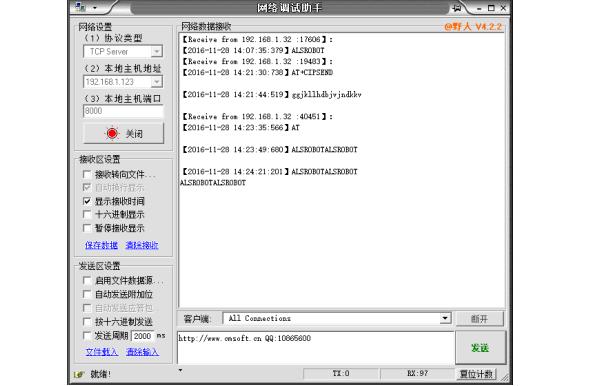Click the send text box containing http://www.cmsoft.cn

(x=315, y=347)
